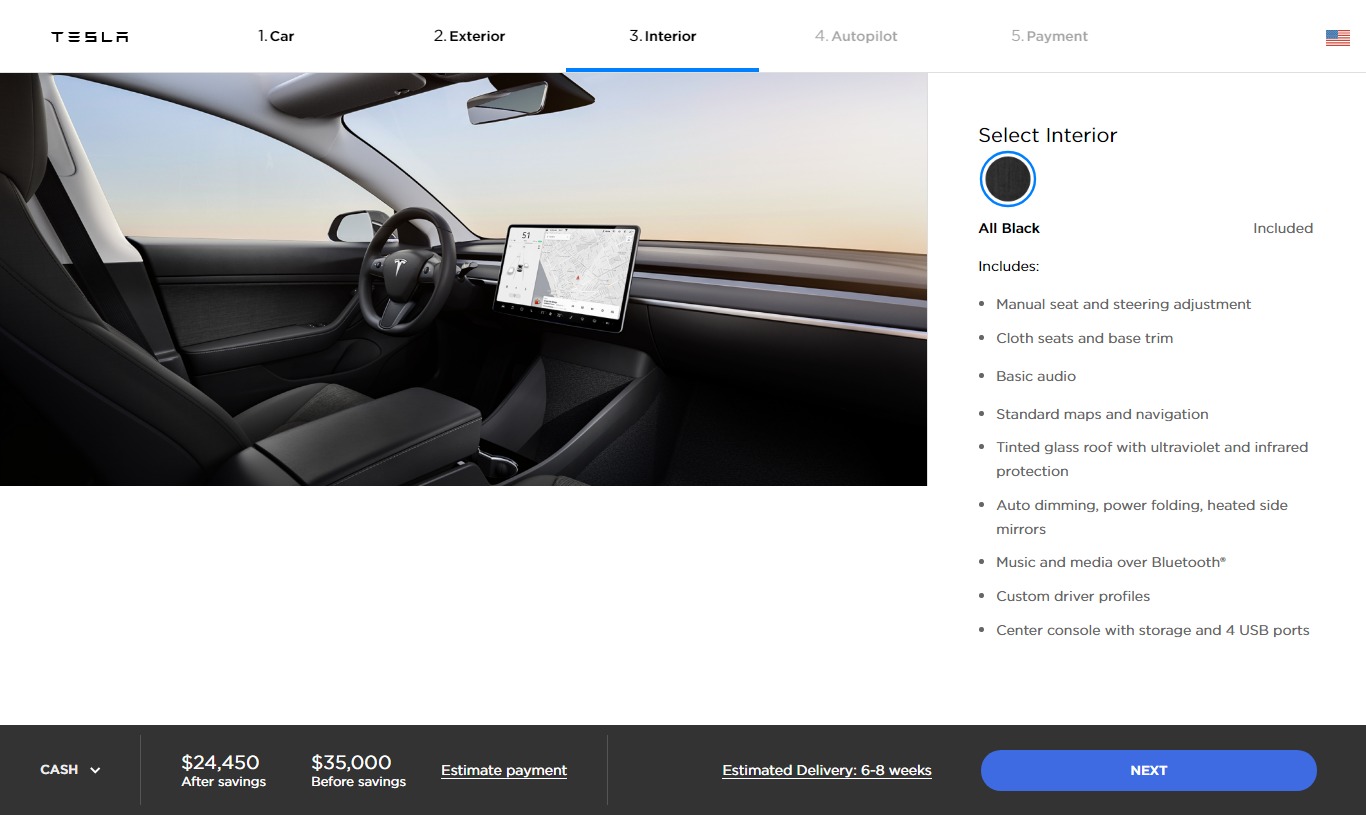Click the Included price text
This screenshot has height=815, width=1366.
(x=1283, y=228)
